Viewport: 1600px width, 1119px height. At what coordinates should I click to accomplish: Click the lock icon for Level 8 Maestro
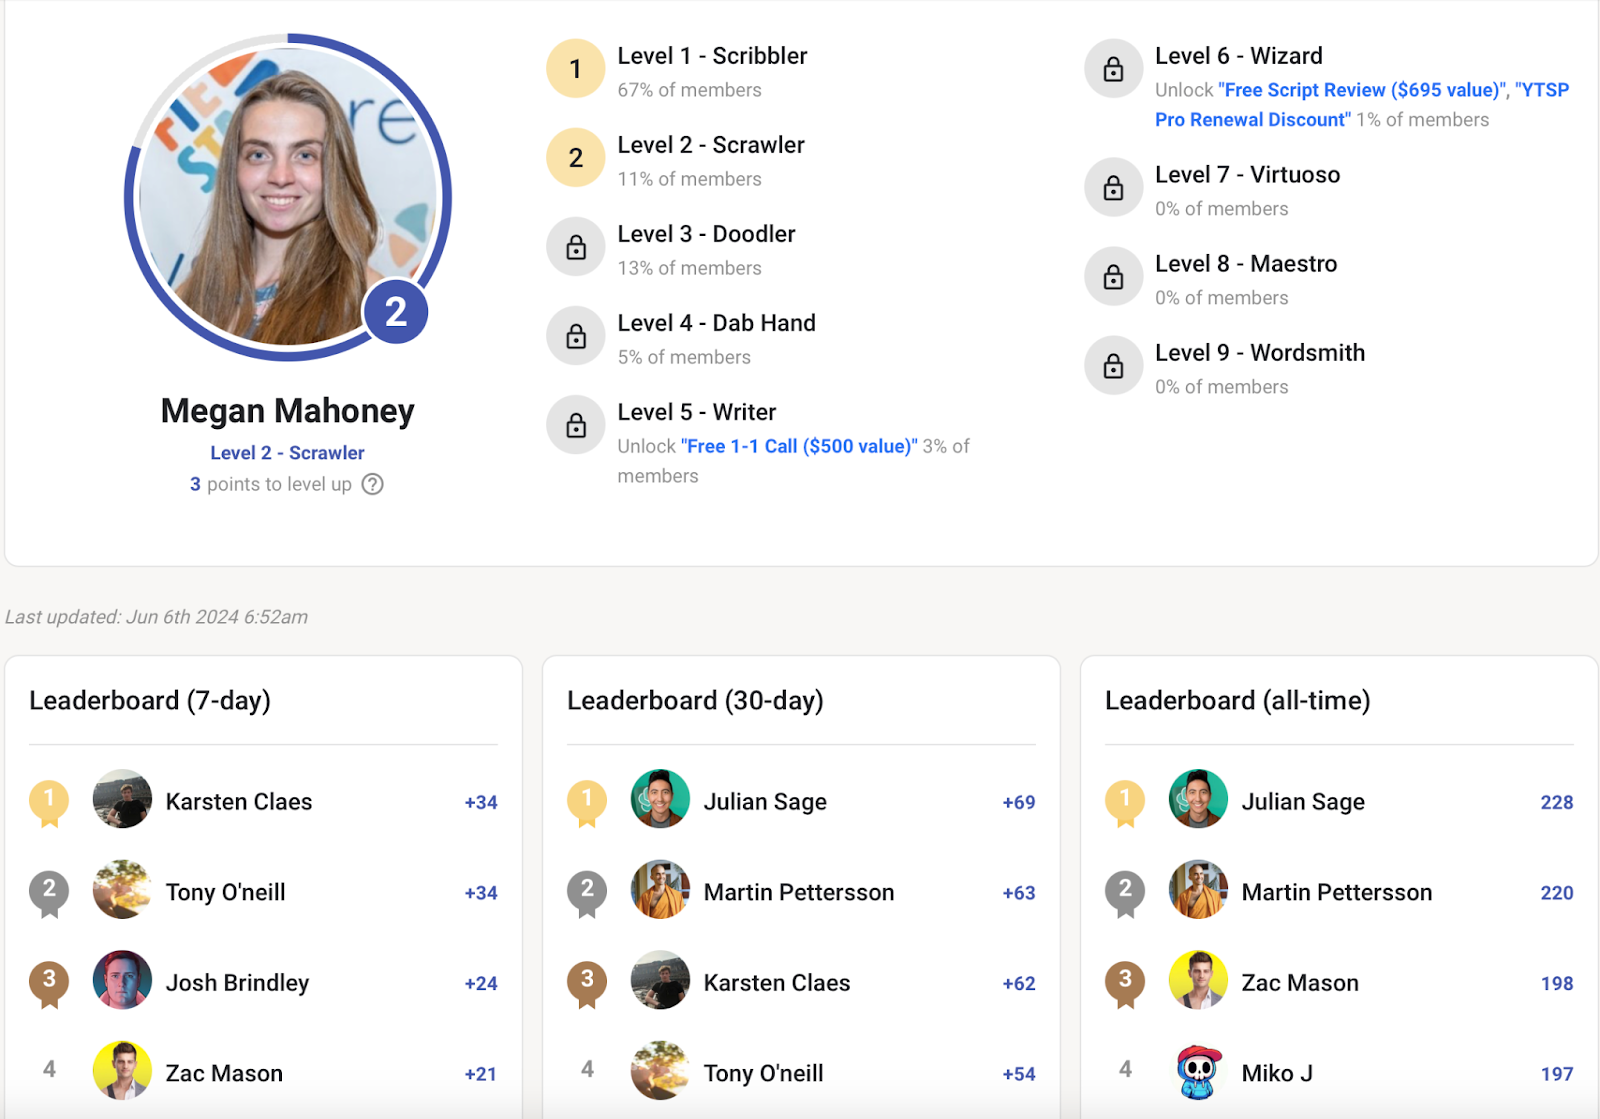point(1113,277)
